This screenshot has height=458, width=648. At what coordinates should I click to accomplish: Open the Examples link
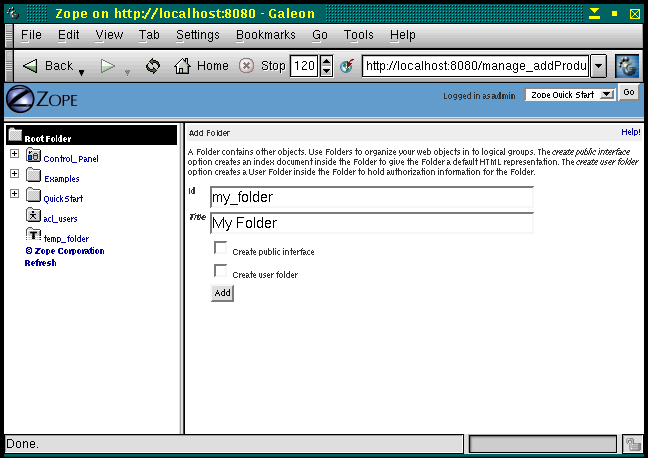coord(62,179)
